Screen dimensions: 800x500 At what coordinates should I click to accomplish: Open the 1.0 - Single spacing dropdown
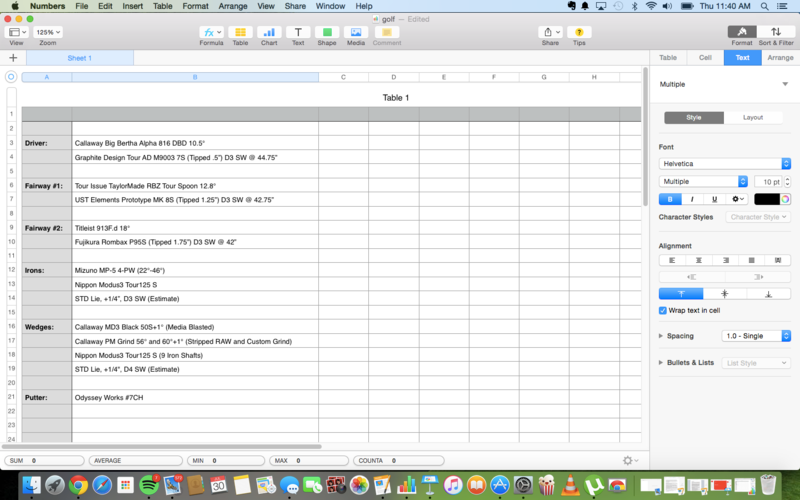tap(756, 336)
